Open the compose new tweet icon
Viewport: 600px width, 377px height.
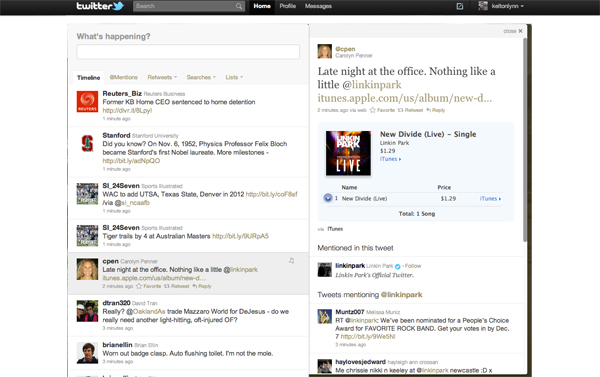coord(460,6)
